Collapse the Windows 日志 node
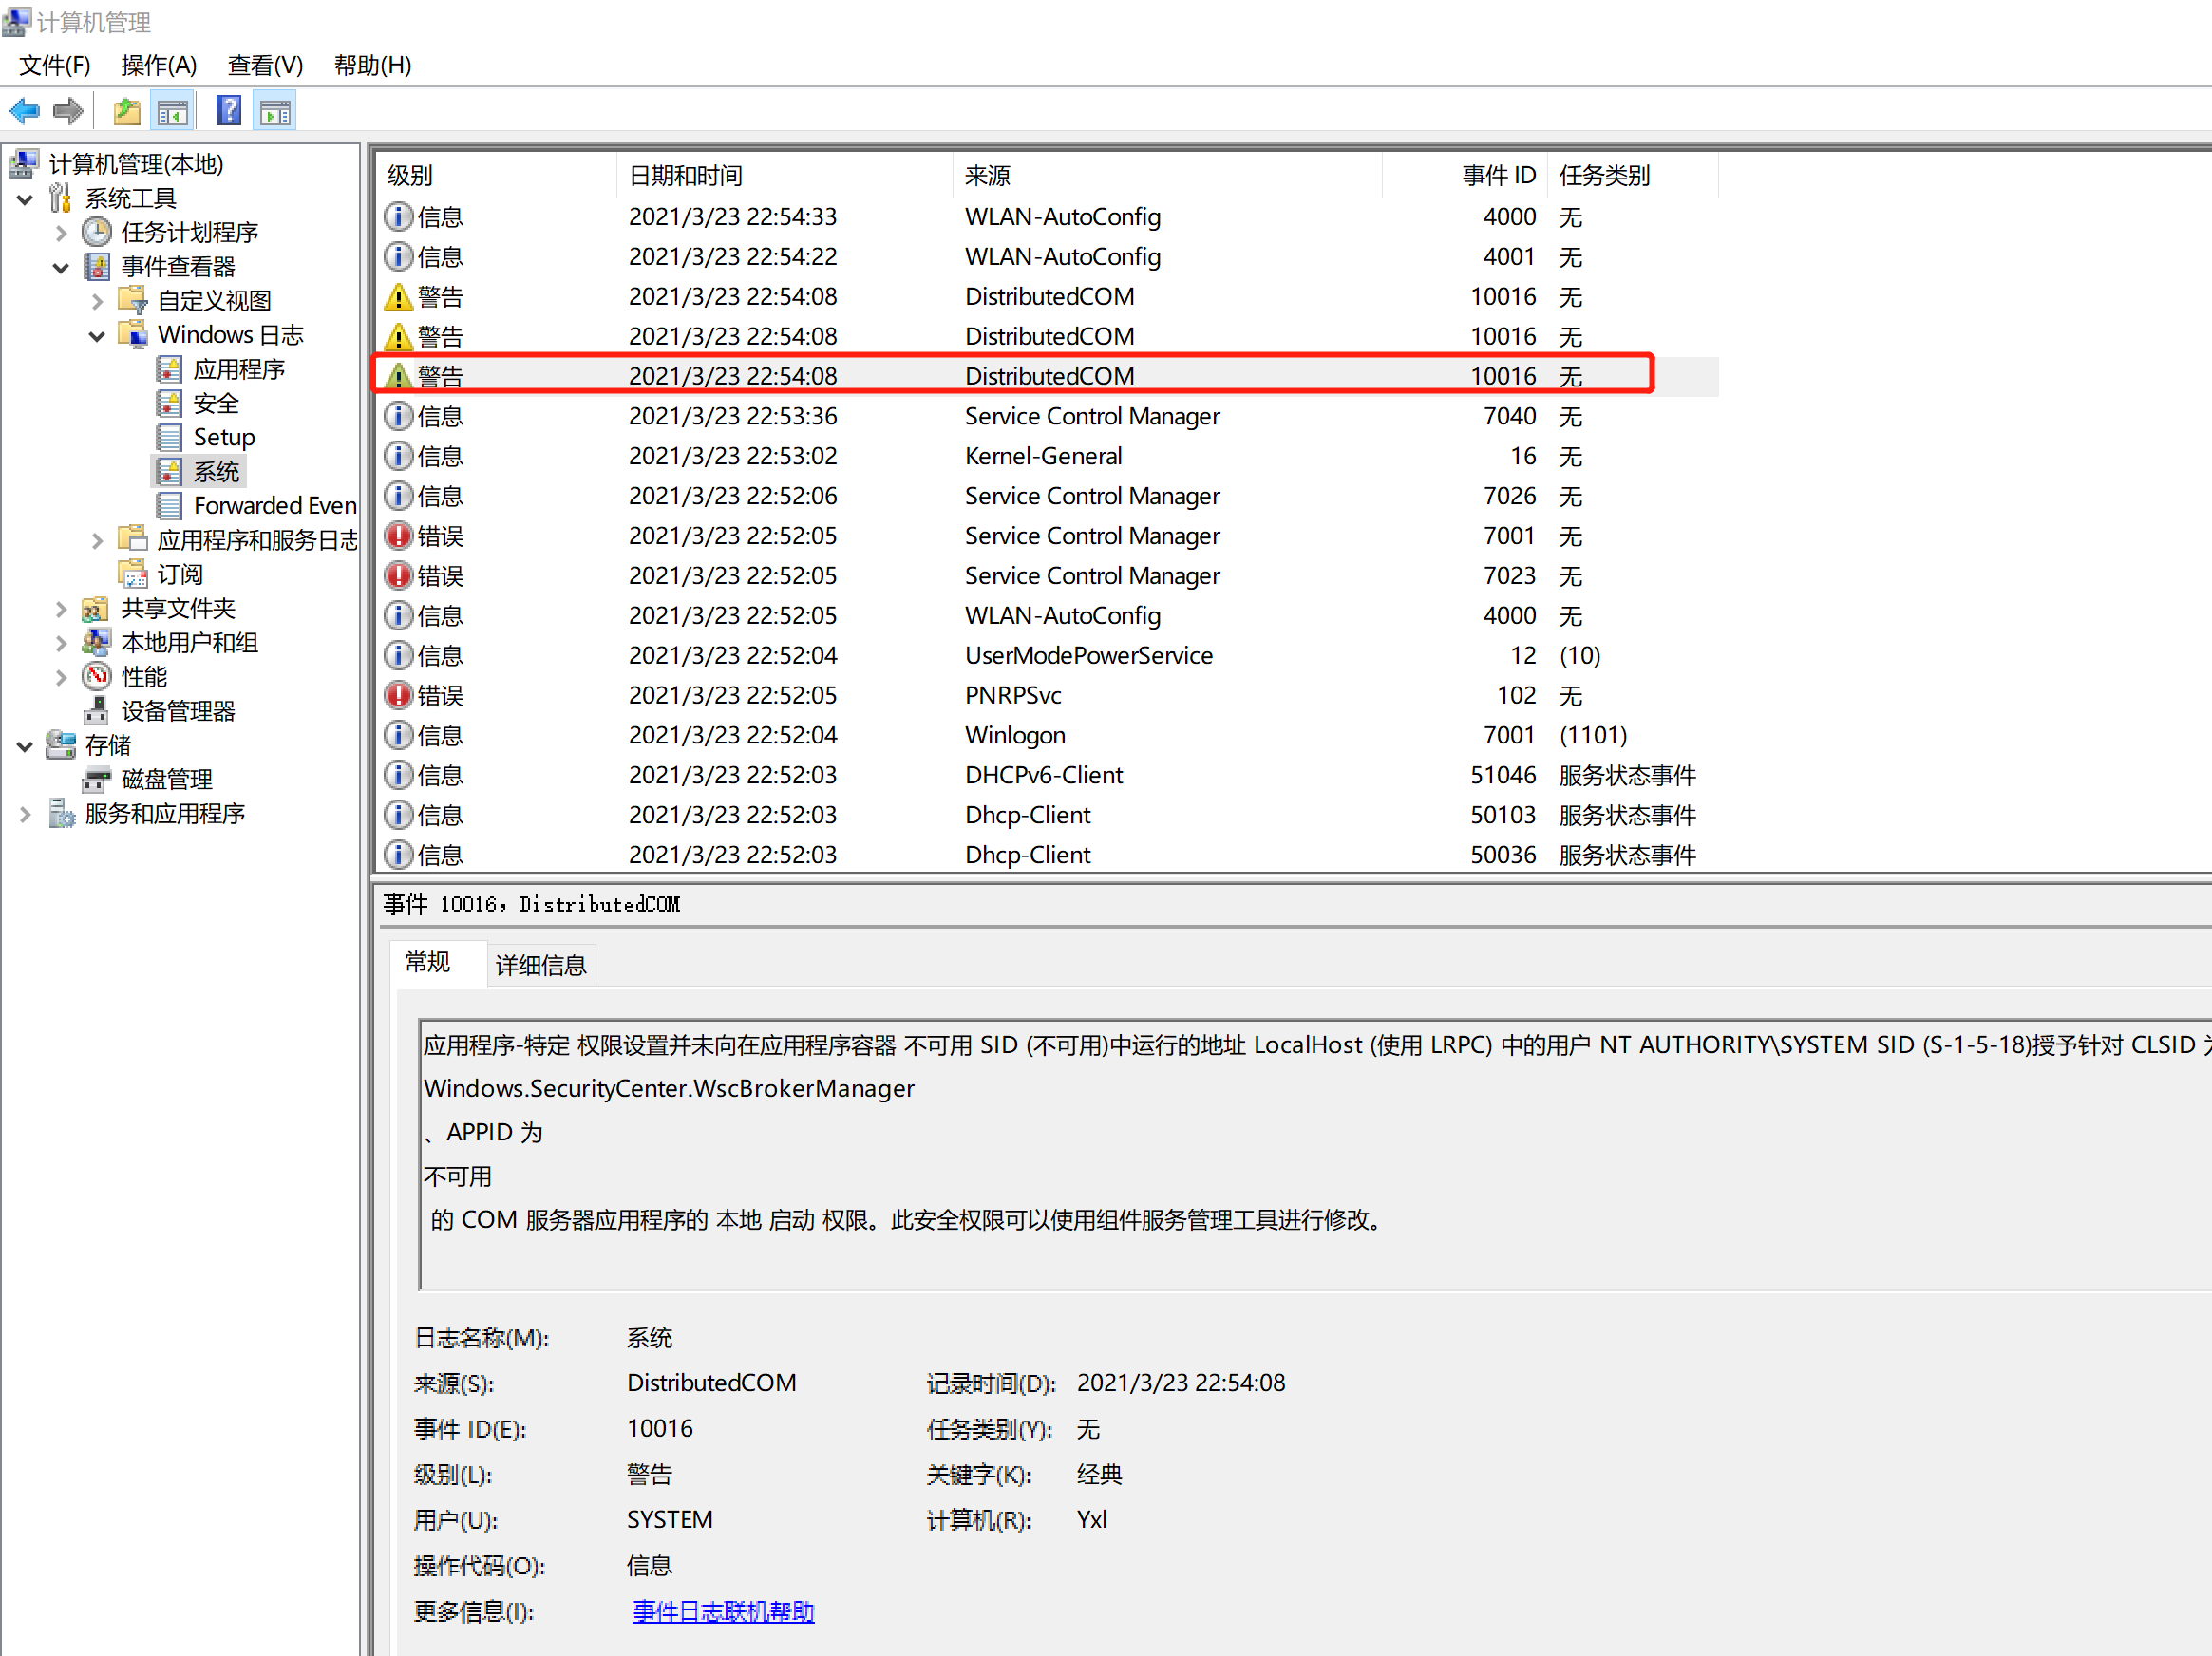The image size is (2212, 1656). (x=97, y=336)
